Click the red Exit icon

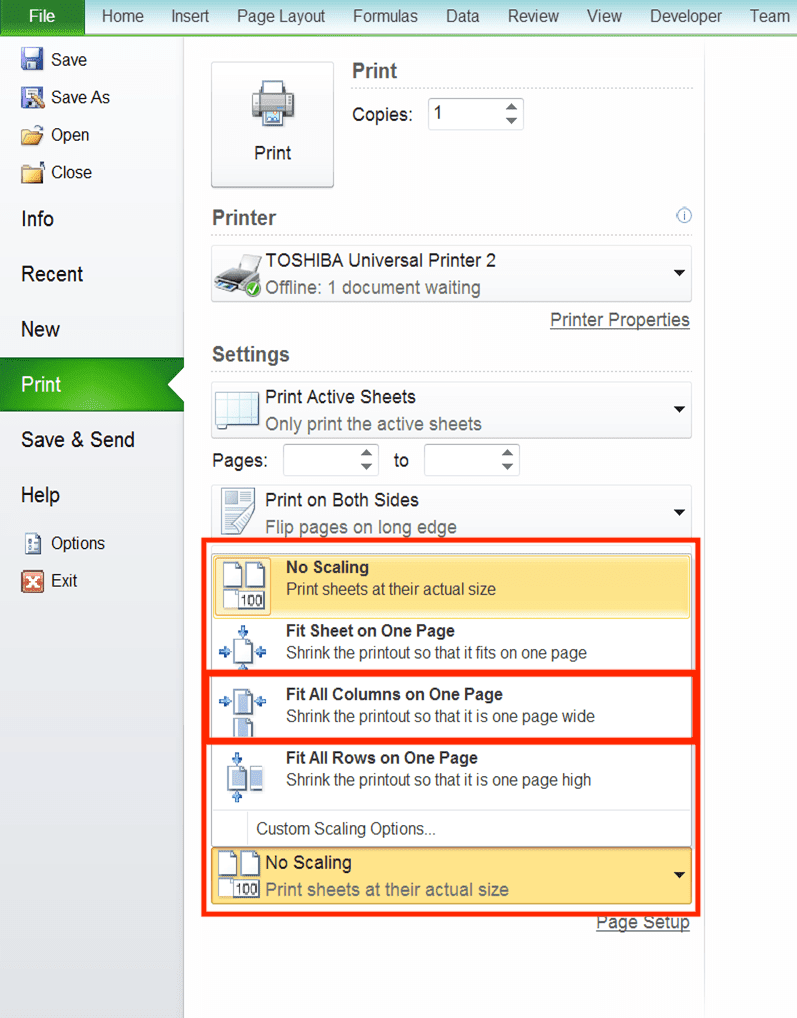pyautogui.click(x=32, y=581)
